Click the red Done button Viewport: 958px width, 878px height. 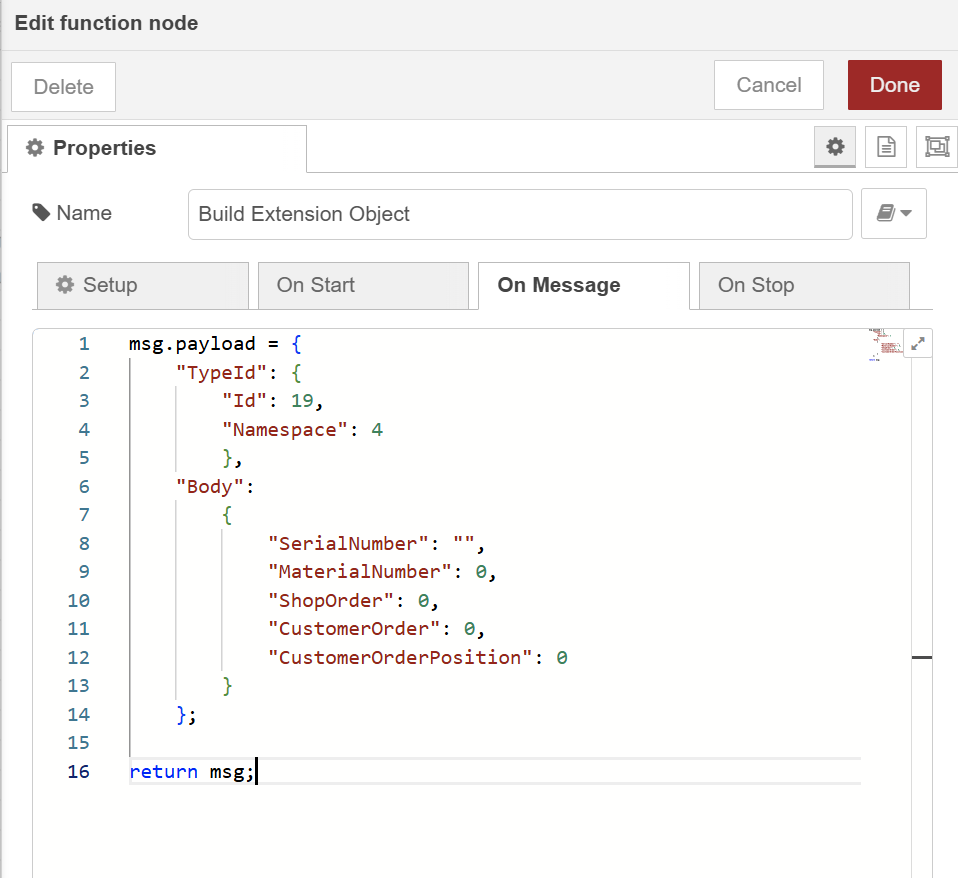tap(894, 85)
